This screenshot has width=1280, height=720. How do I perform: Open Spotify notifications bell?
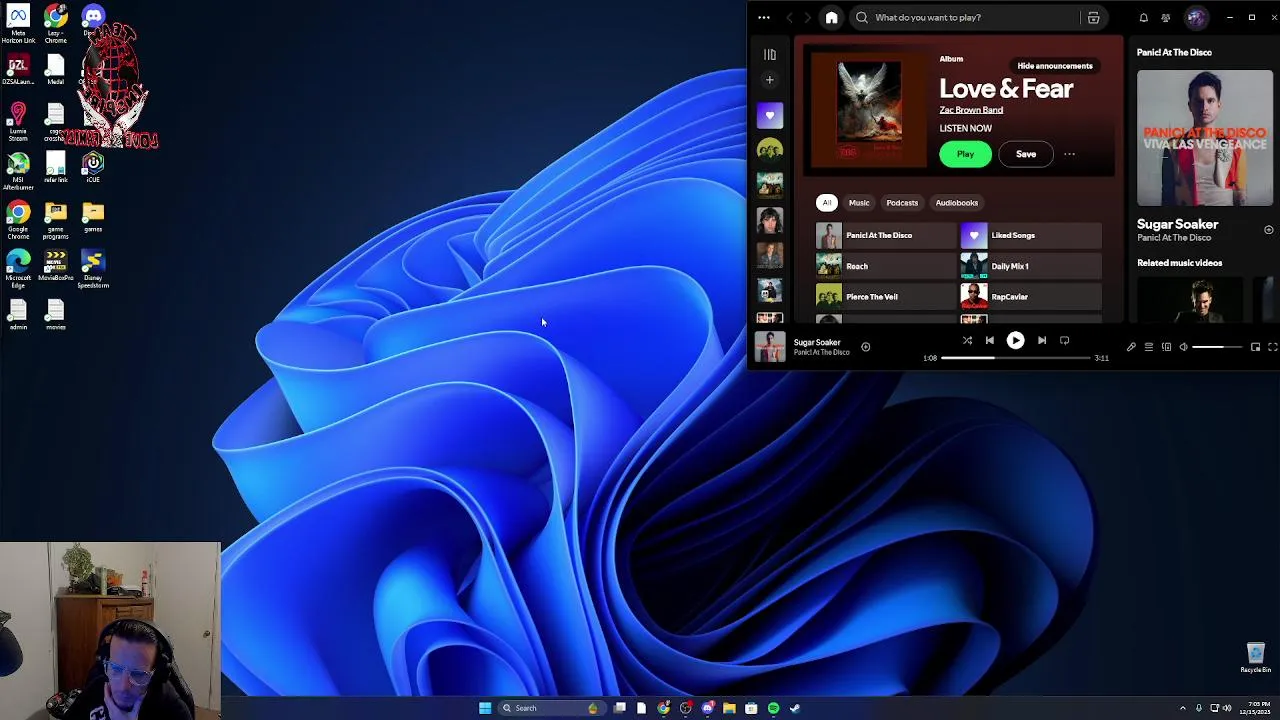[x=1144, y=17]
